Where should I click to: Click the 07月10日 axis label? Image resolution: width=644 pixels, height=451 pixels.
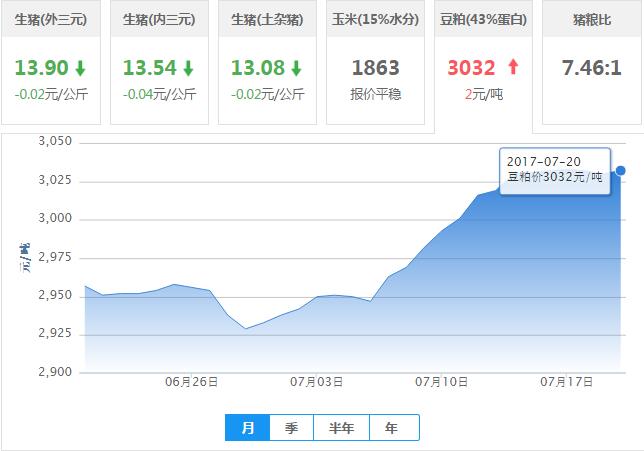442,382
